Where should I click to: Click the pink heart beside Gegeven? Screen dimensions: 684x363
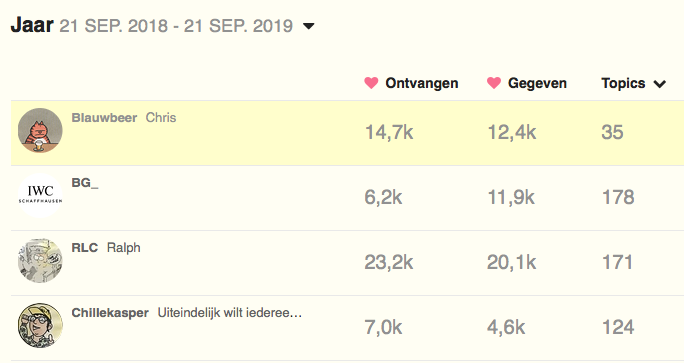(x=494, y=83)
